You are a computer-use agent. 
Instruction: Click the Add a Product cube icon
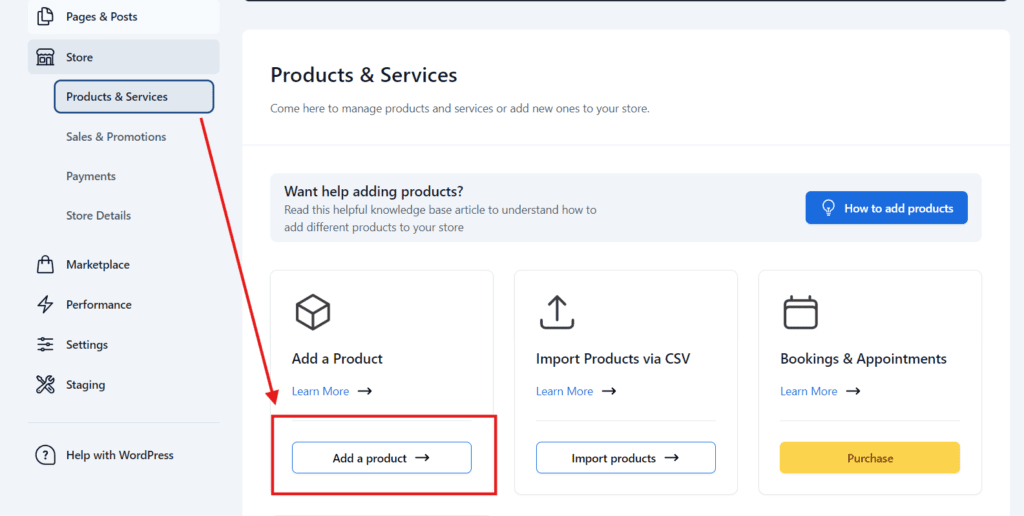coord(313,312)
